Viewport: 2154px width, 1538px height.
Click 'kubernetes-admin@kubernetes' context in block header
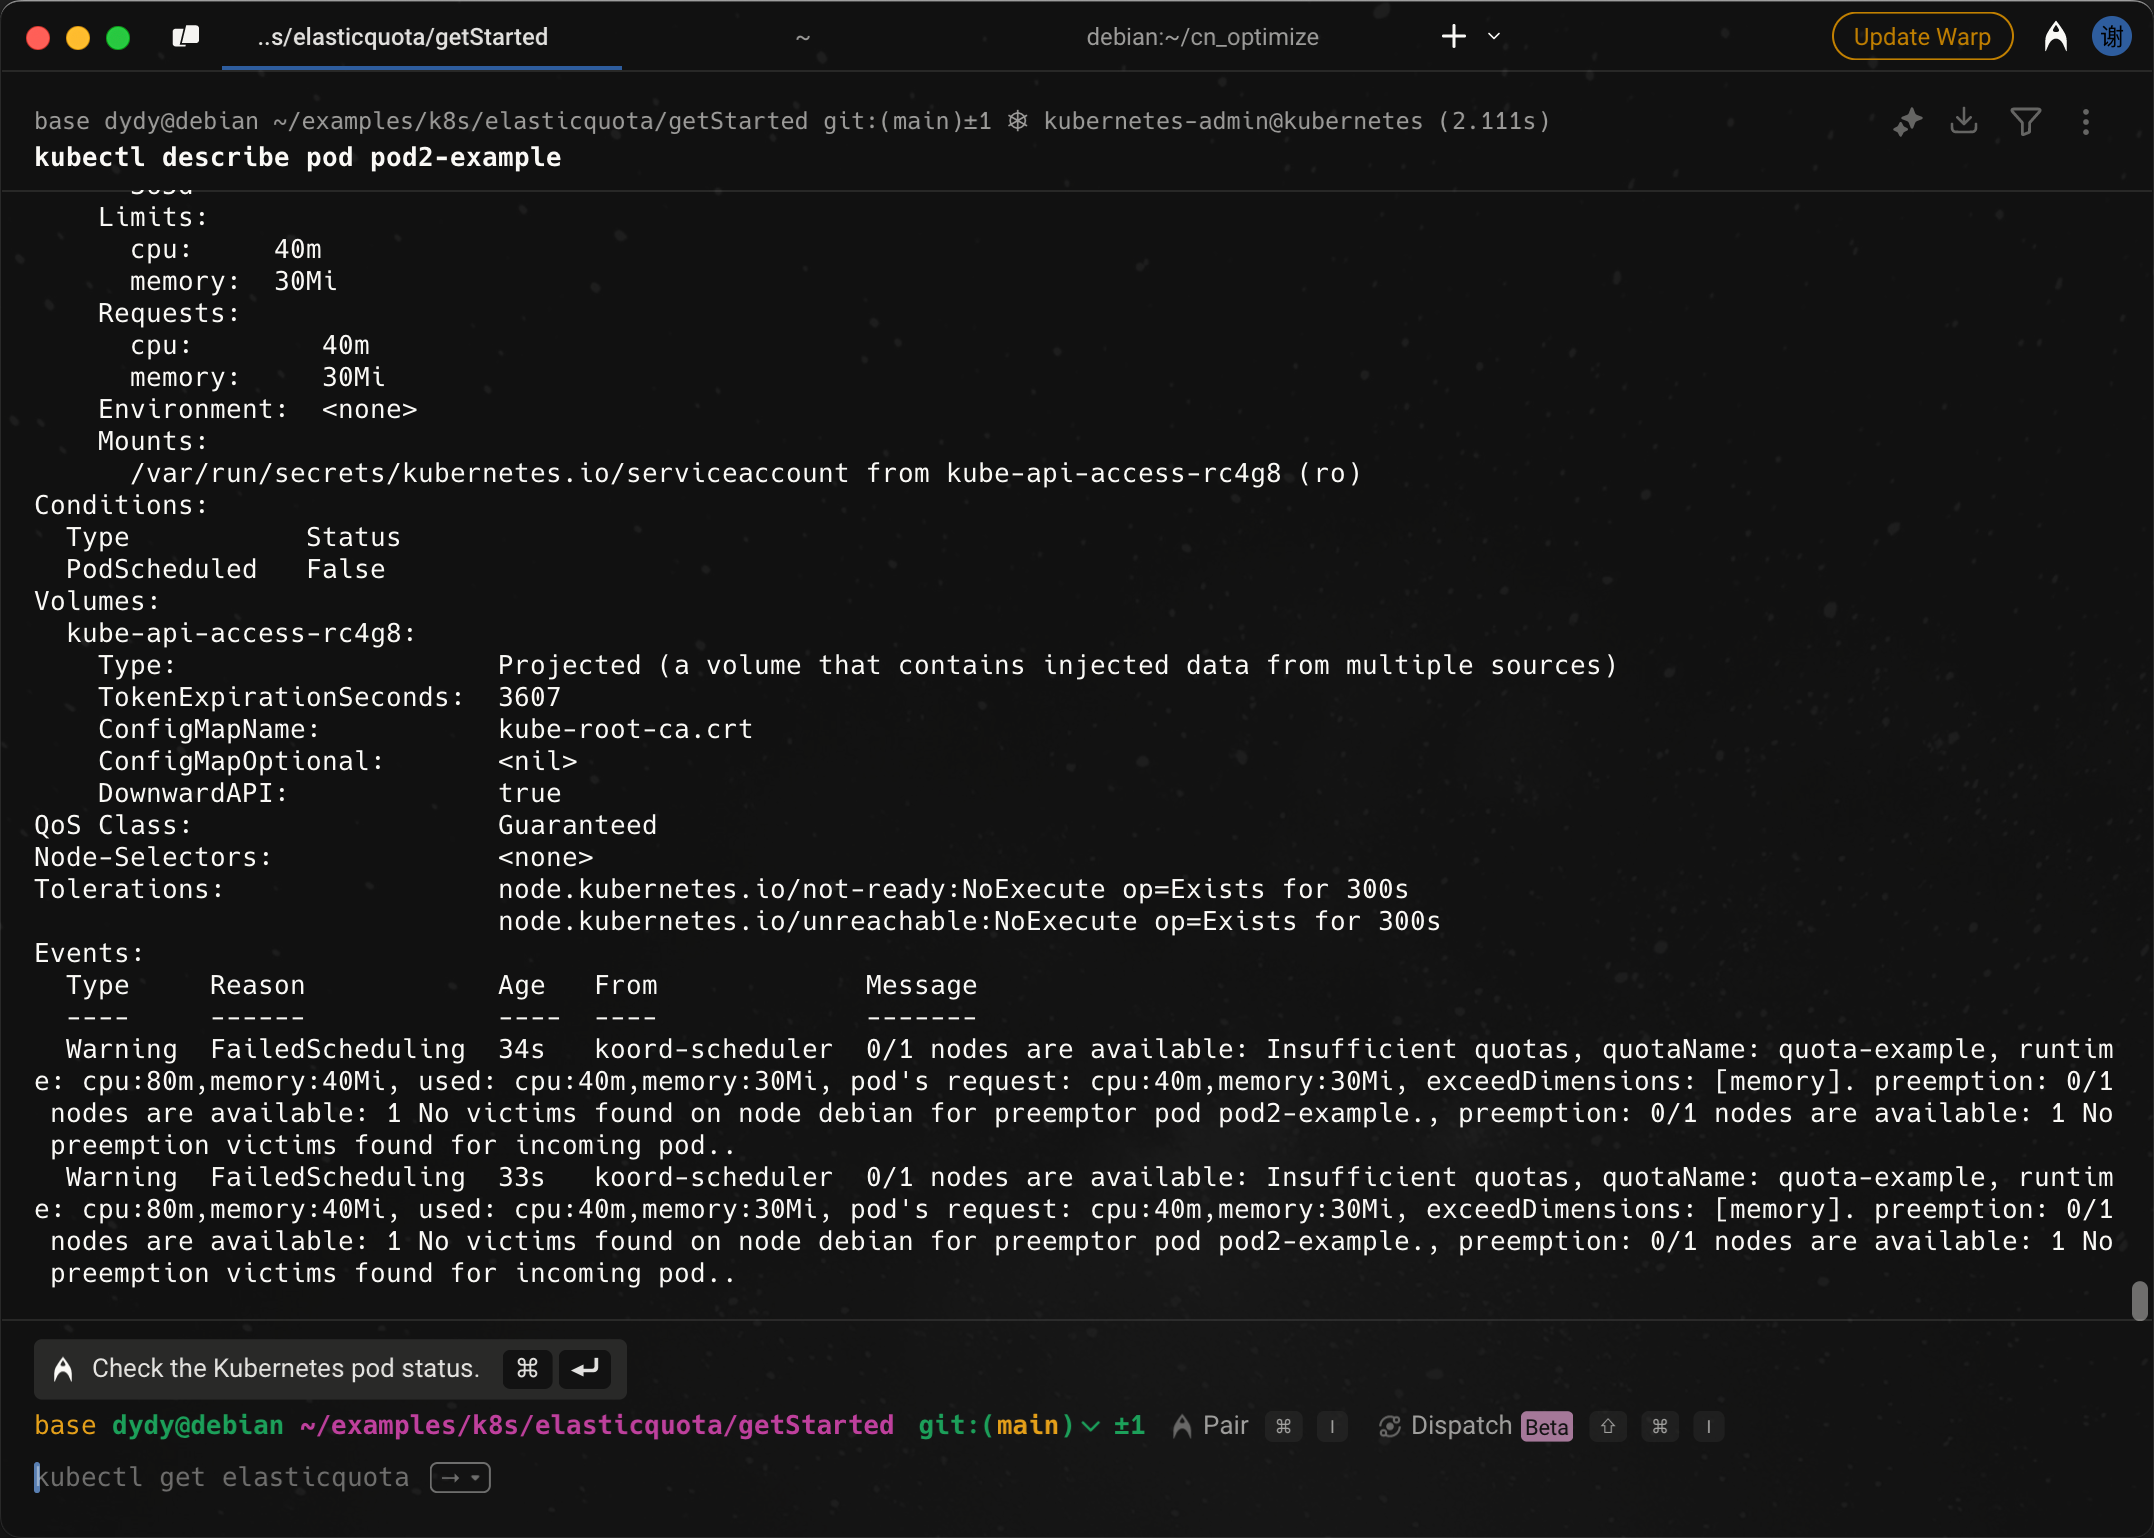click(1233, 122)
